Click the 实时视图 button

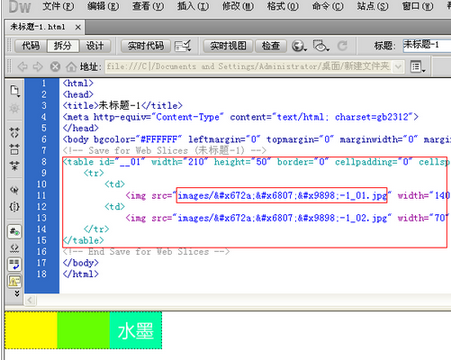[228, 46]
